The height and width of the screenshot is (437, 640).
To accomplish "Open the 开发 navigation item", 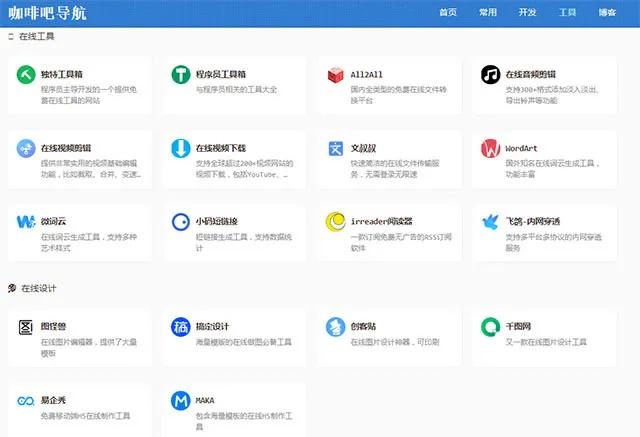I will pyautogui.click(x=527, y=13).
